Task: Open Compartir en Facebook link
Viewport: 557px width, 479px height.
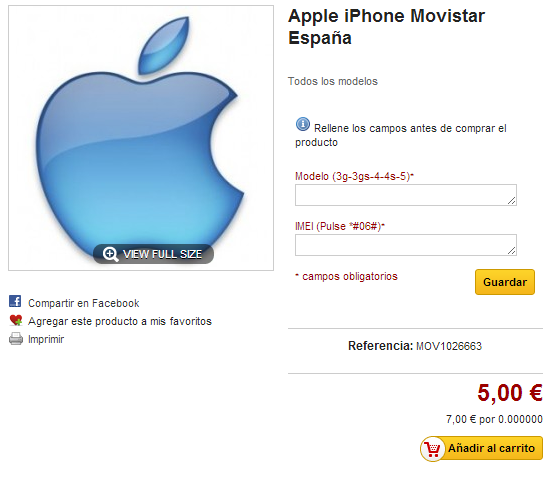Action: (84, 303)
